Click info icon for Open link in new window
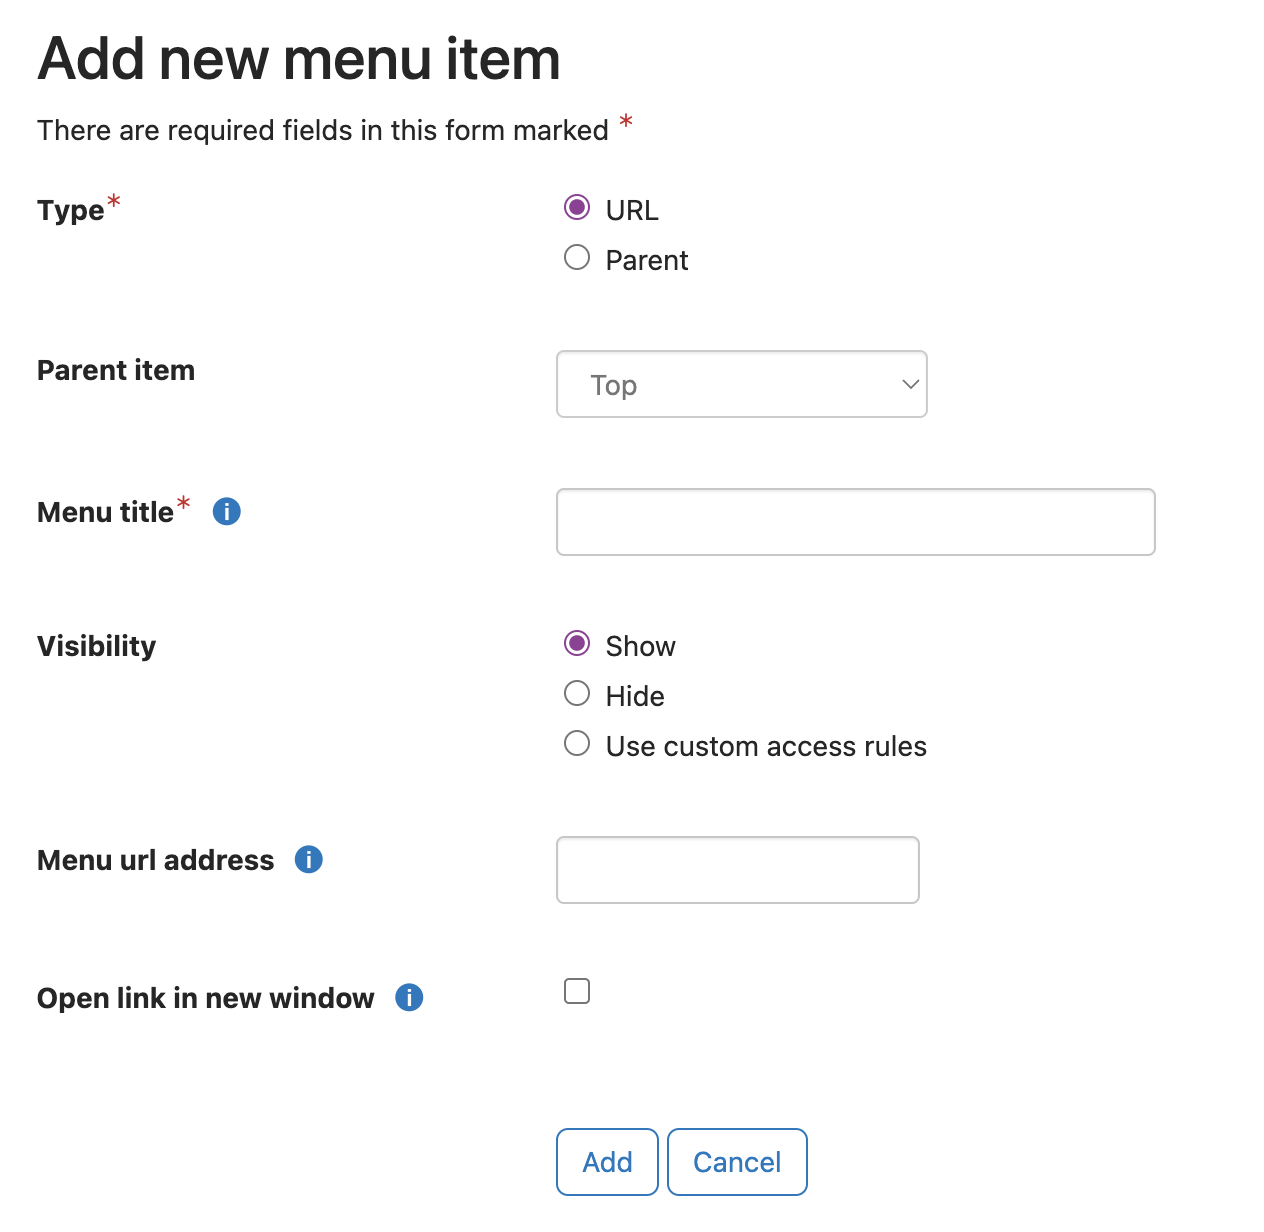The image size is (1264, 1232). [409, 998]
